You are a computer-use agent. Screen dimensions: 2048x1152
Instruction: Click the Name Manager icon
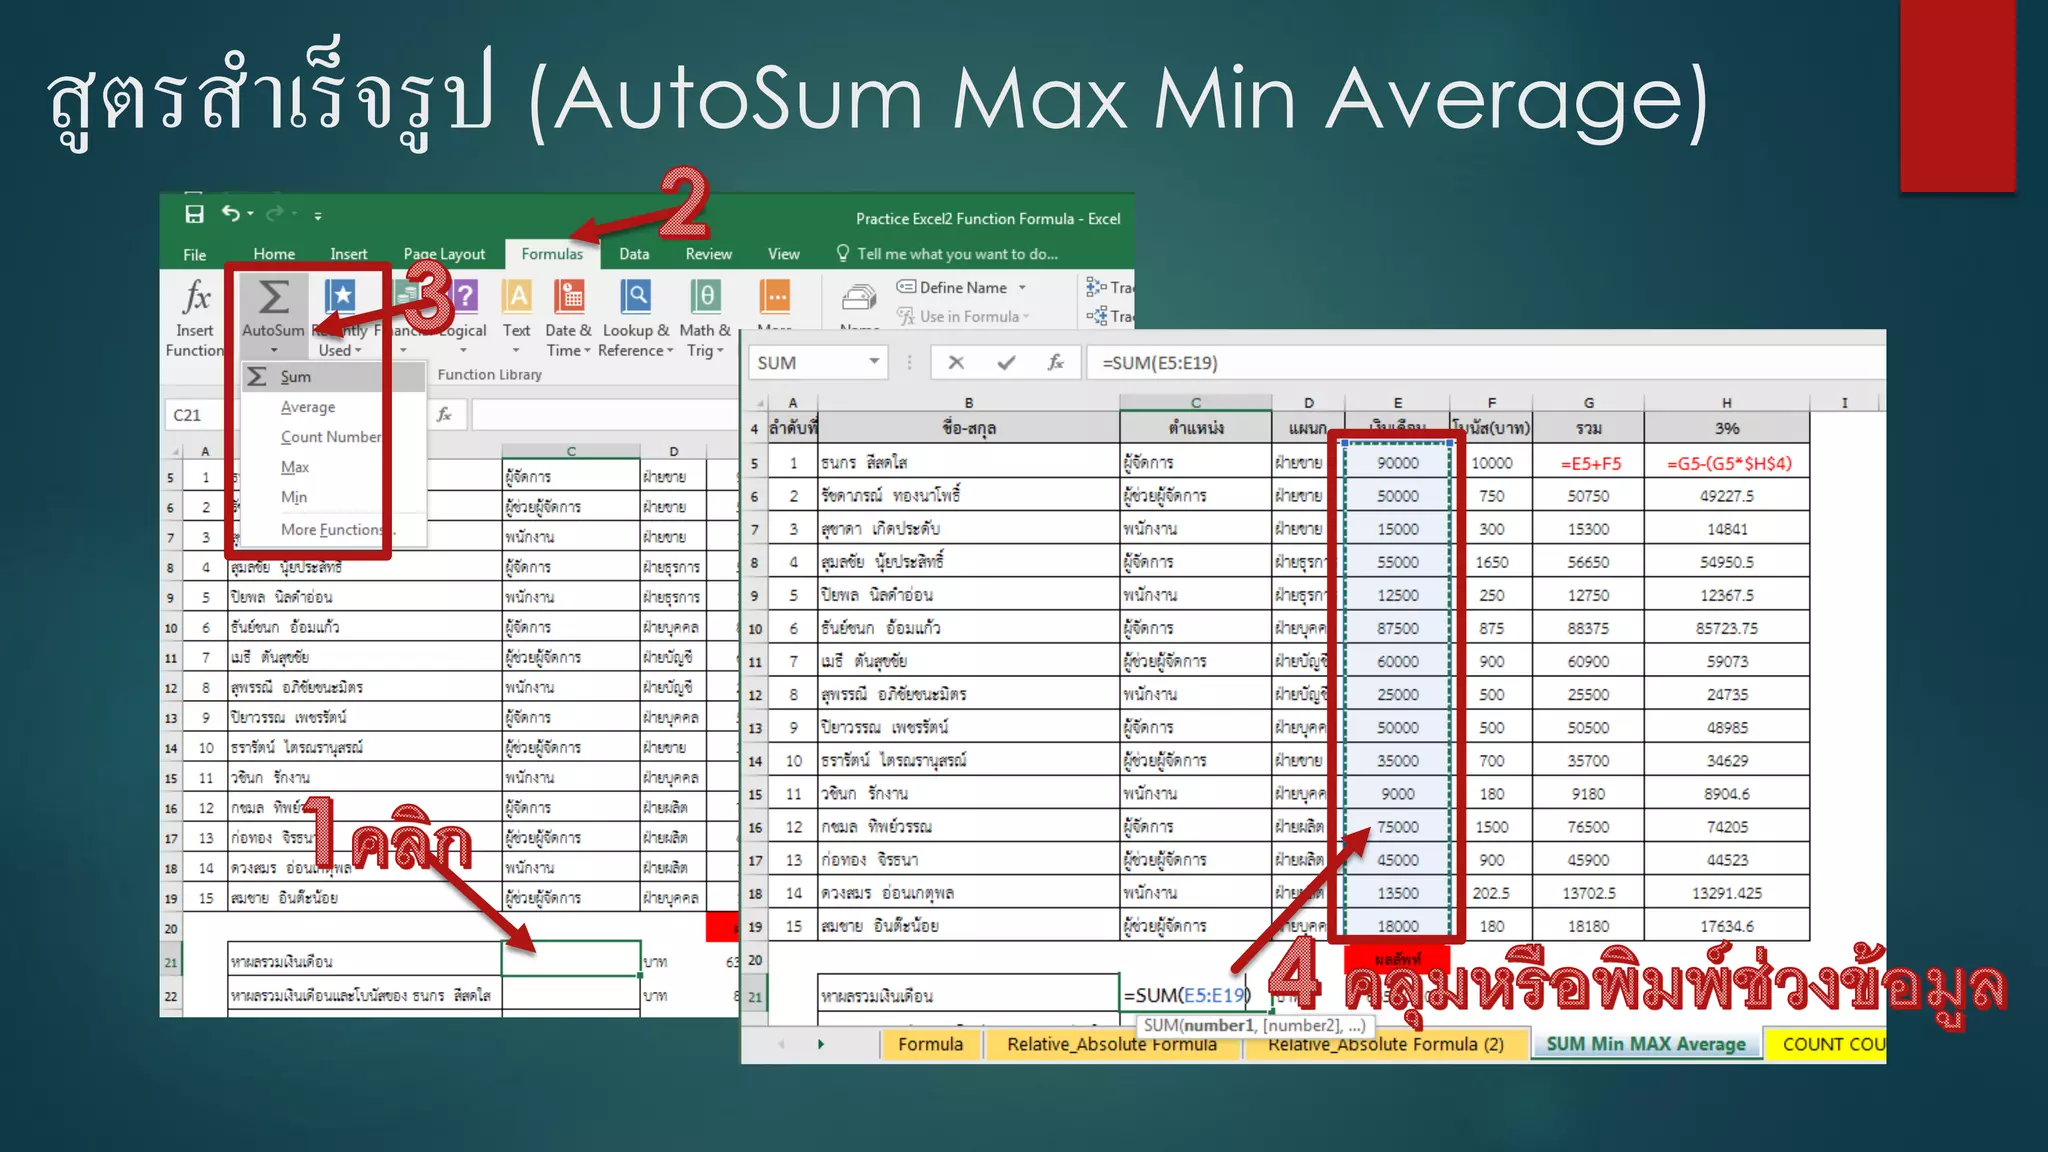point(859,298)
